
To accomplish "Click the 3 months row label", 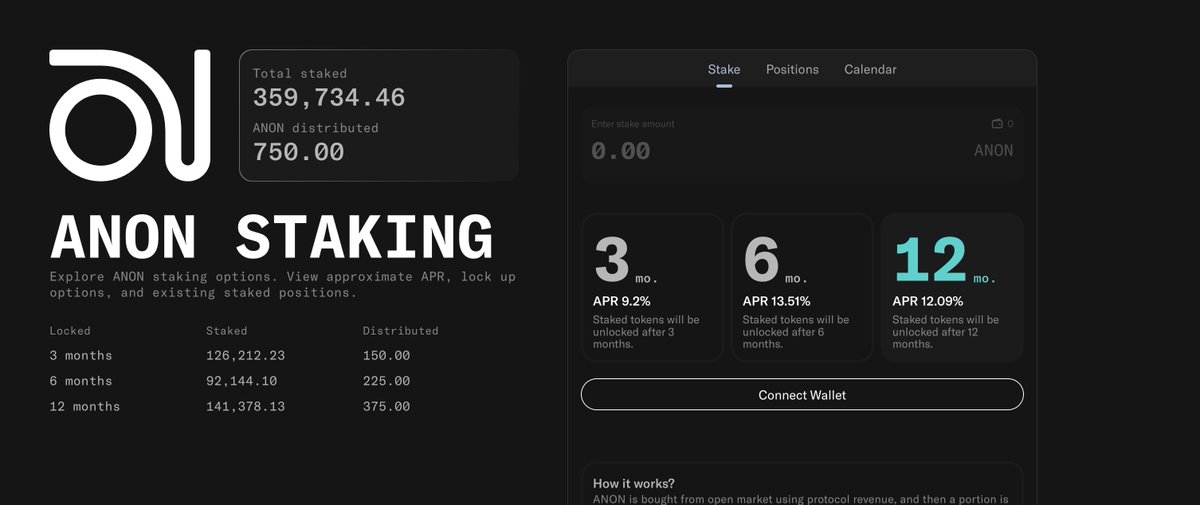I will [81, 356].
